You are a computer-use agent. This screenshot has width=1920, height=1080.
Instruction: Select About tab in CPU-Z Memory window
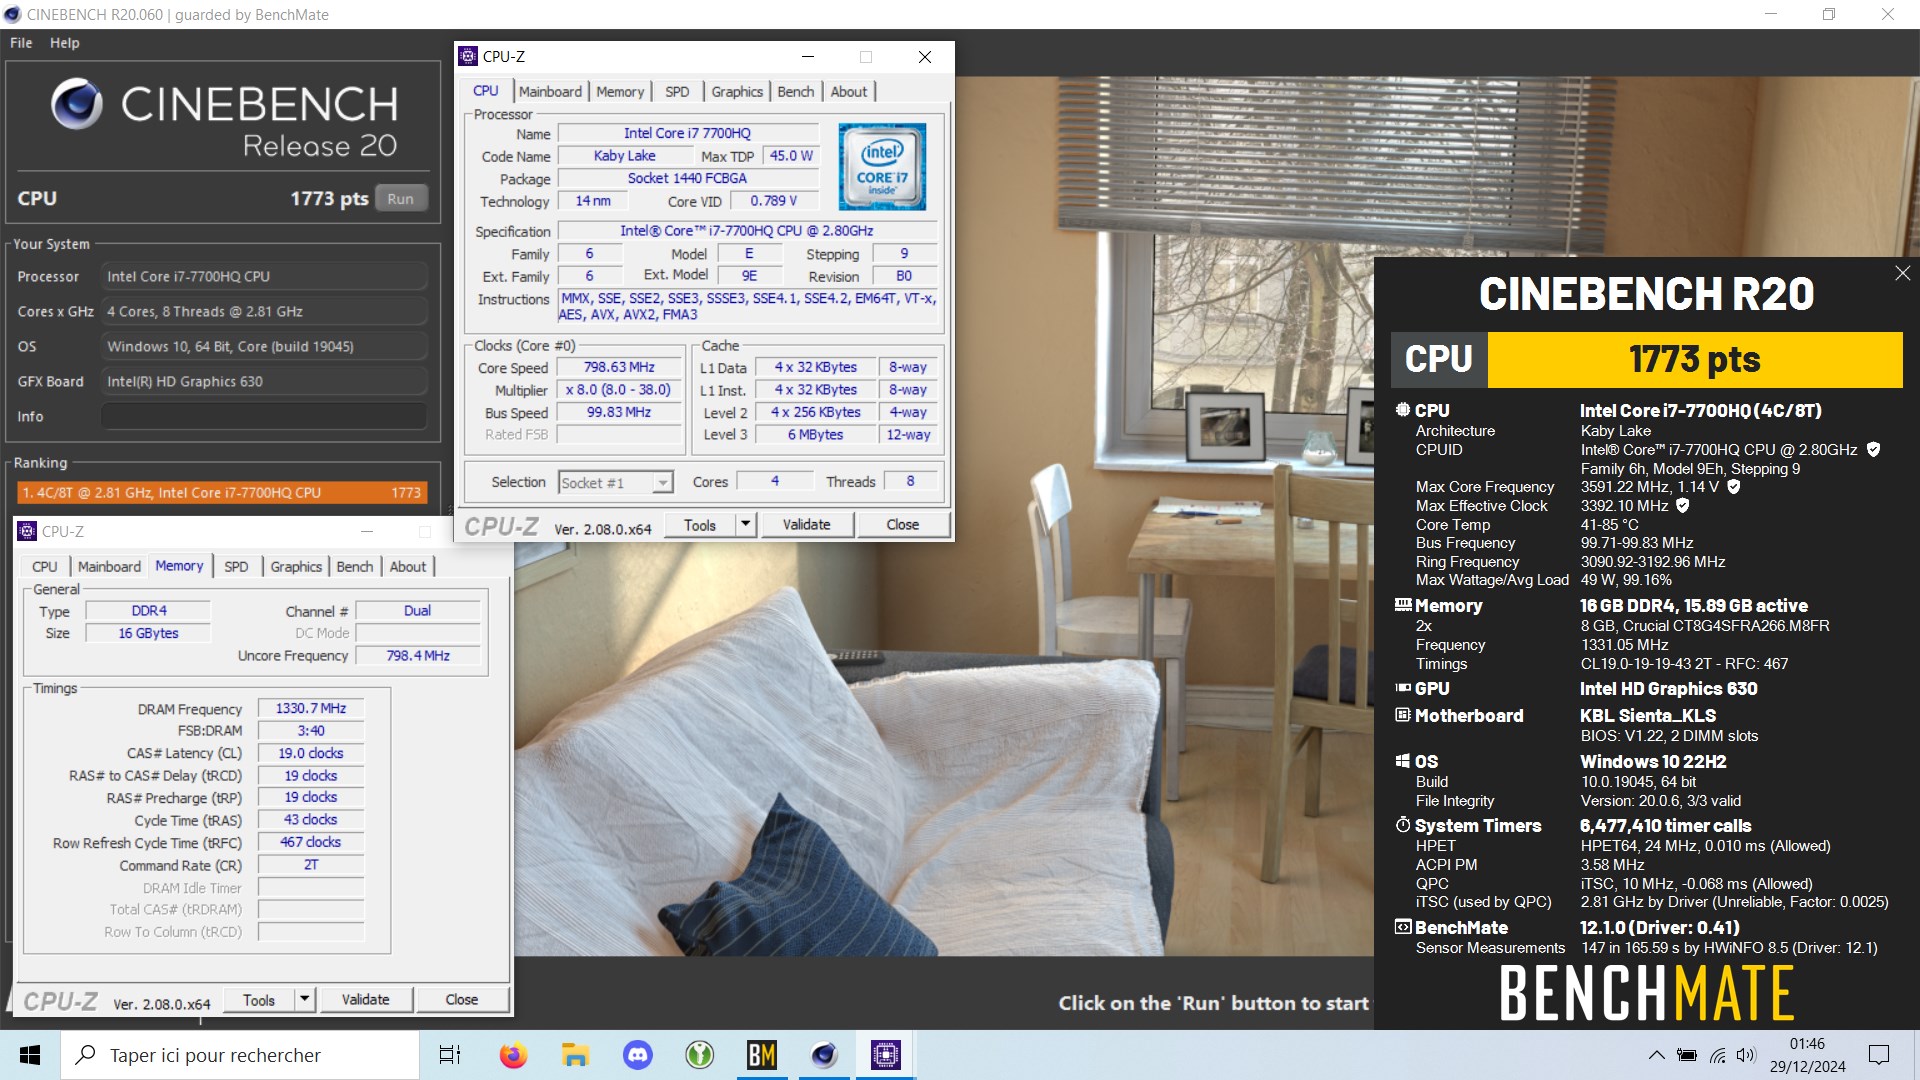click(x=408, y=566)
